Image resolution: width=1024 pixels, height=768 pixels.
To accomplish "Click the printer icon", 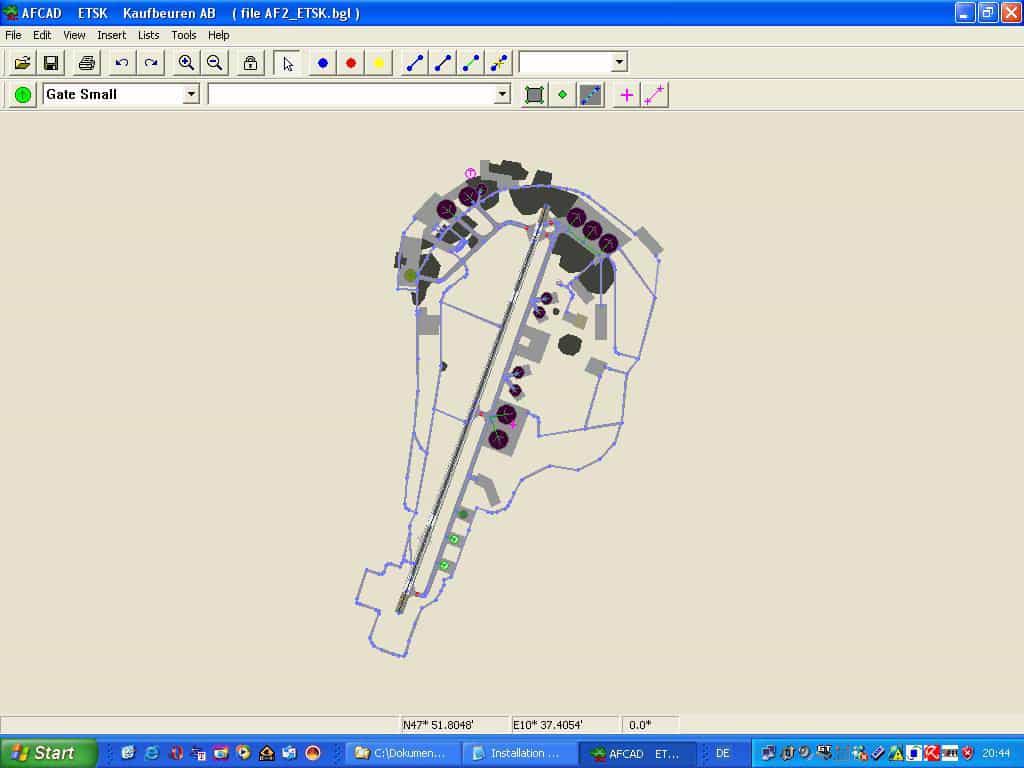I will click(86, 63).
